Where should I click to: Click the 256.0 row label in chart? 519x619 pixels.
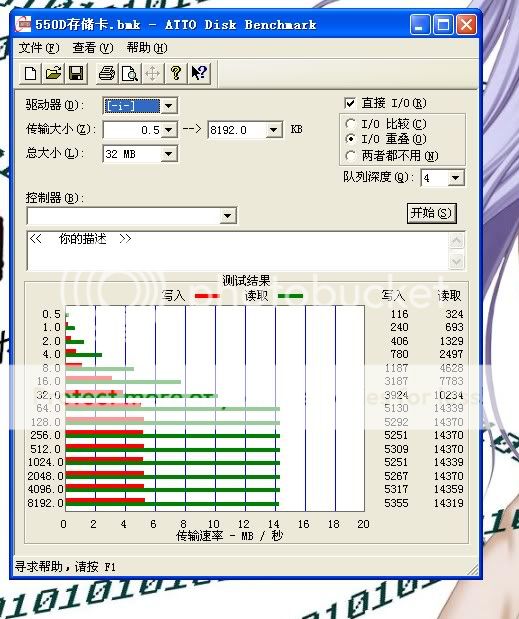45,435
